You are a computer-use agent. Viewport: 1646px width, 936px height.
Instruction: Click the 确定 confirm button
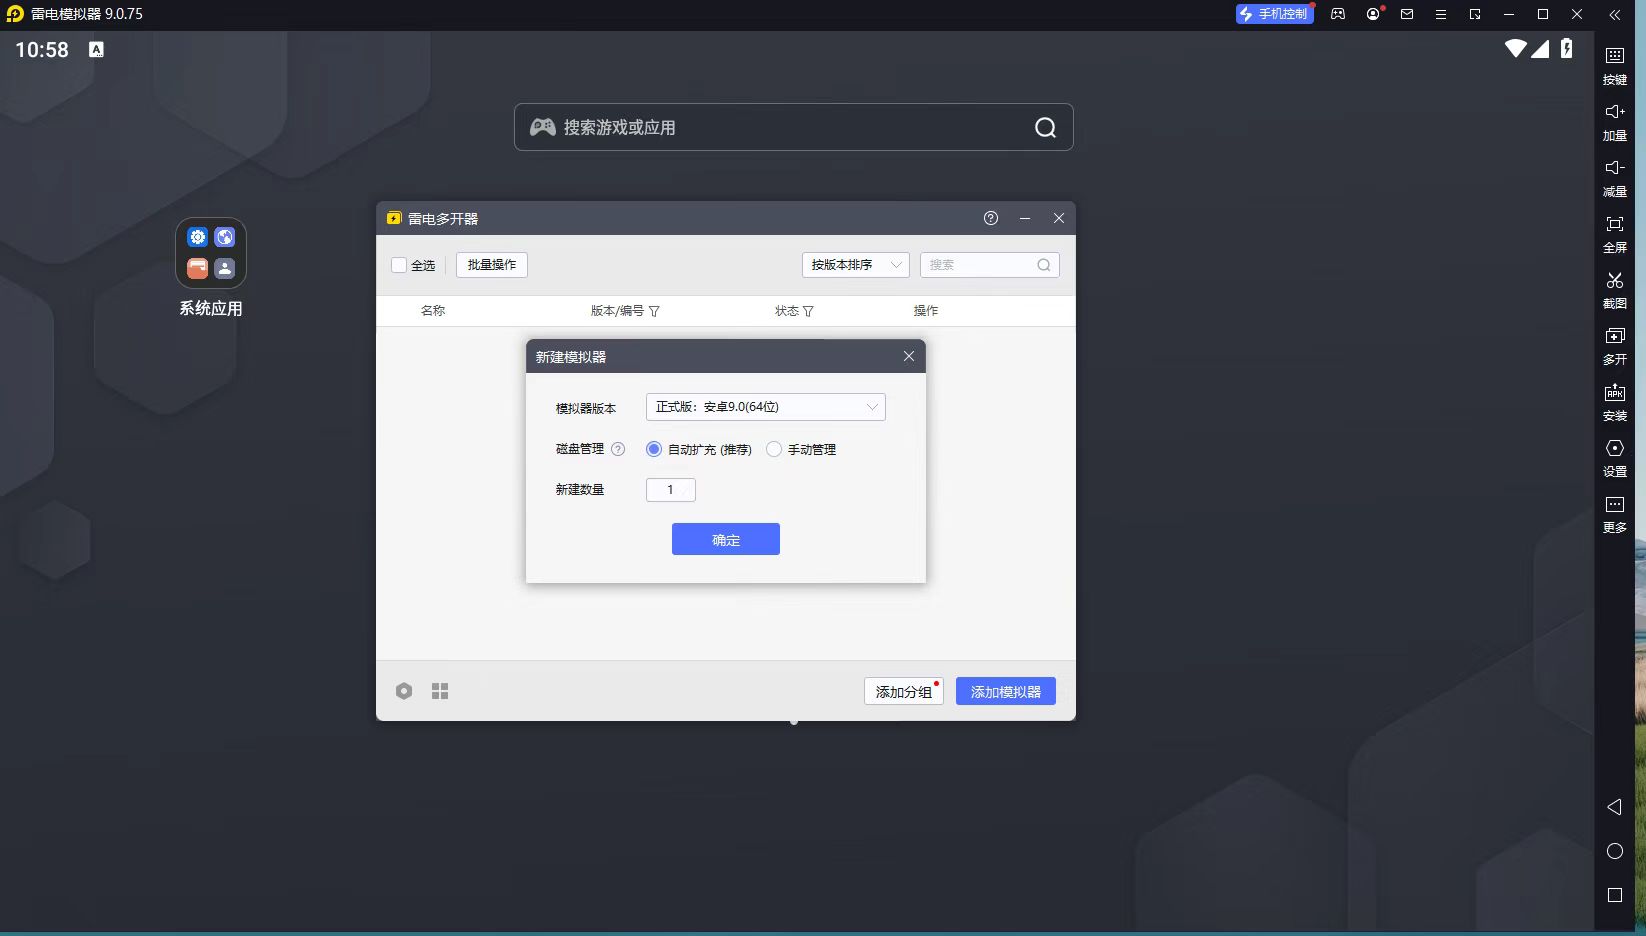click(725, 539)
